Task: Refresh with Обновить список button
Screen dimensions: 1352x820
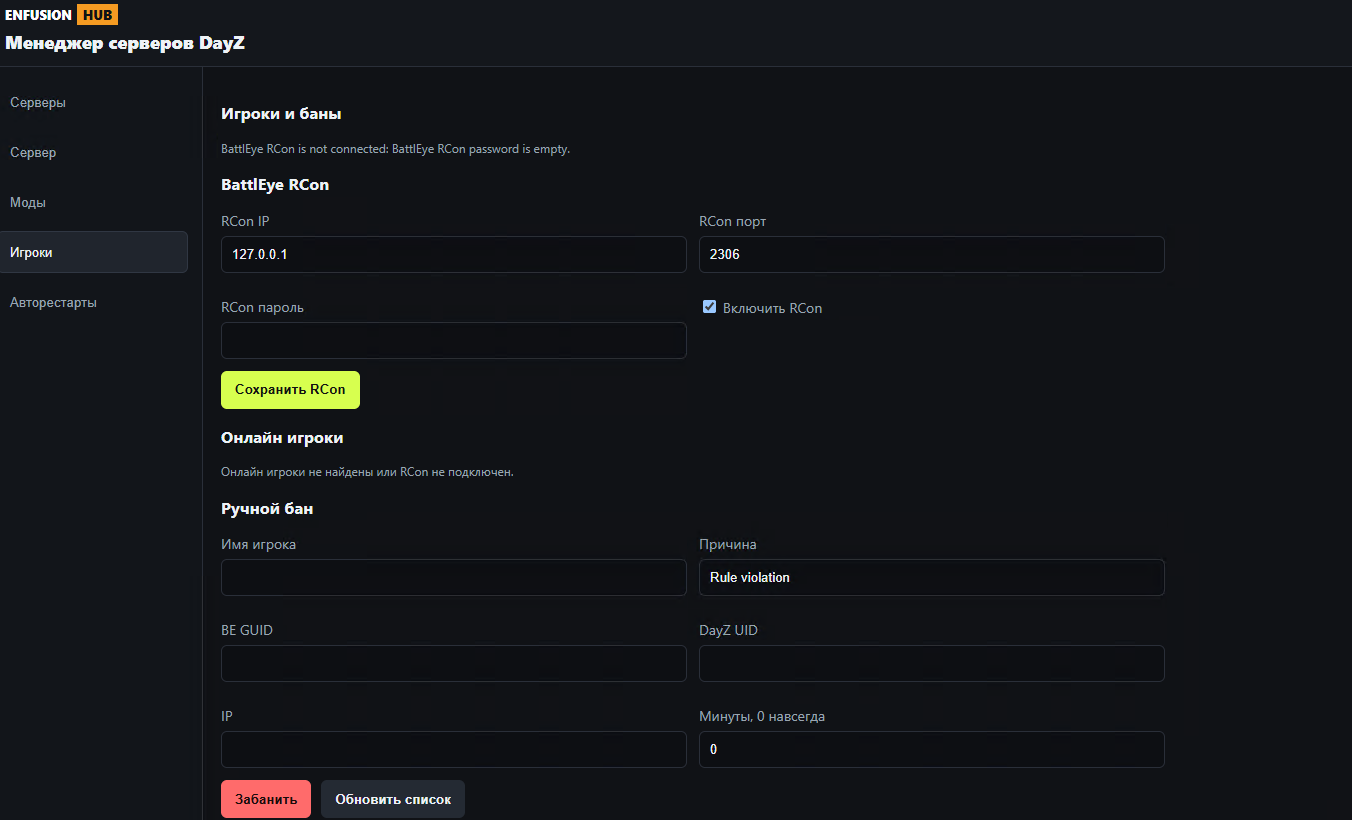Action: click(x=393, y=799)
